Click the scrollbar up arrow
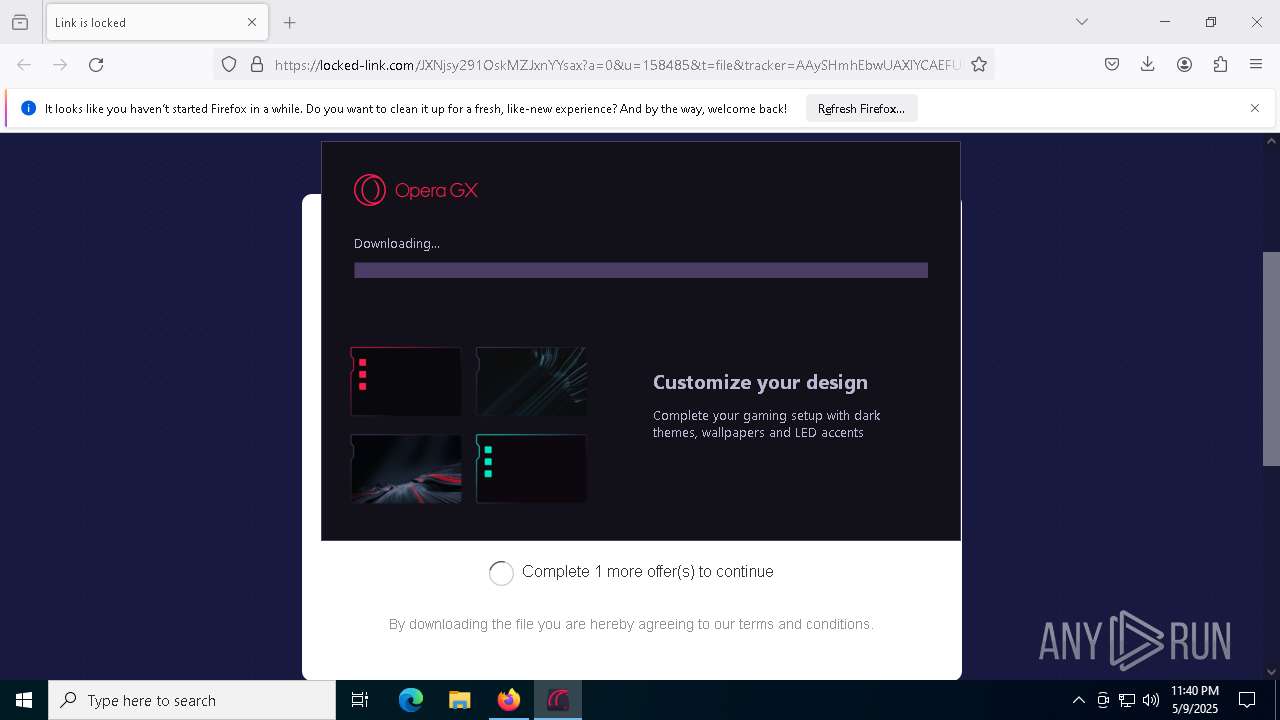Image resolution: width=1280 pixels, height=720 pixels. click(x=1271, y=141)
